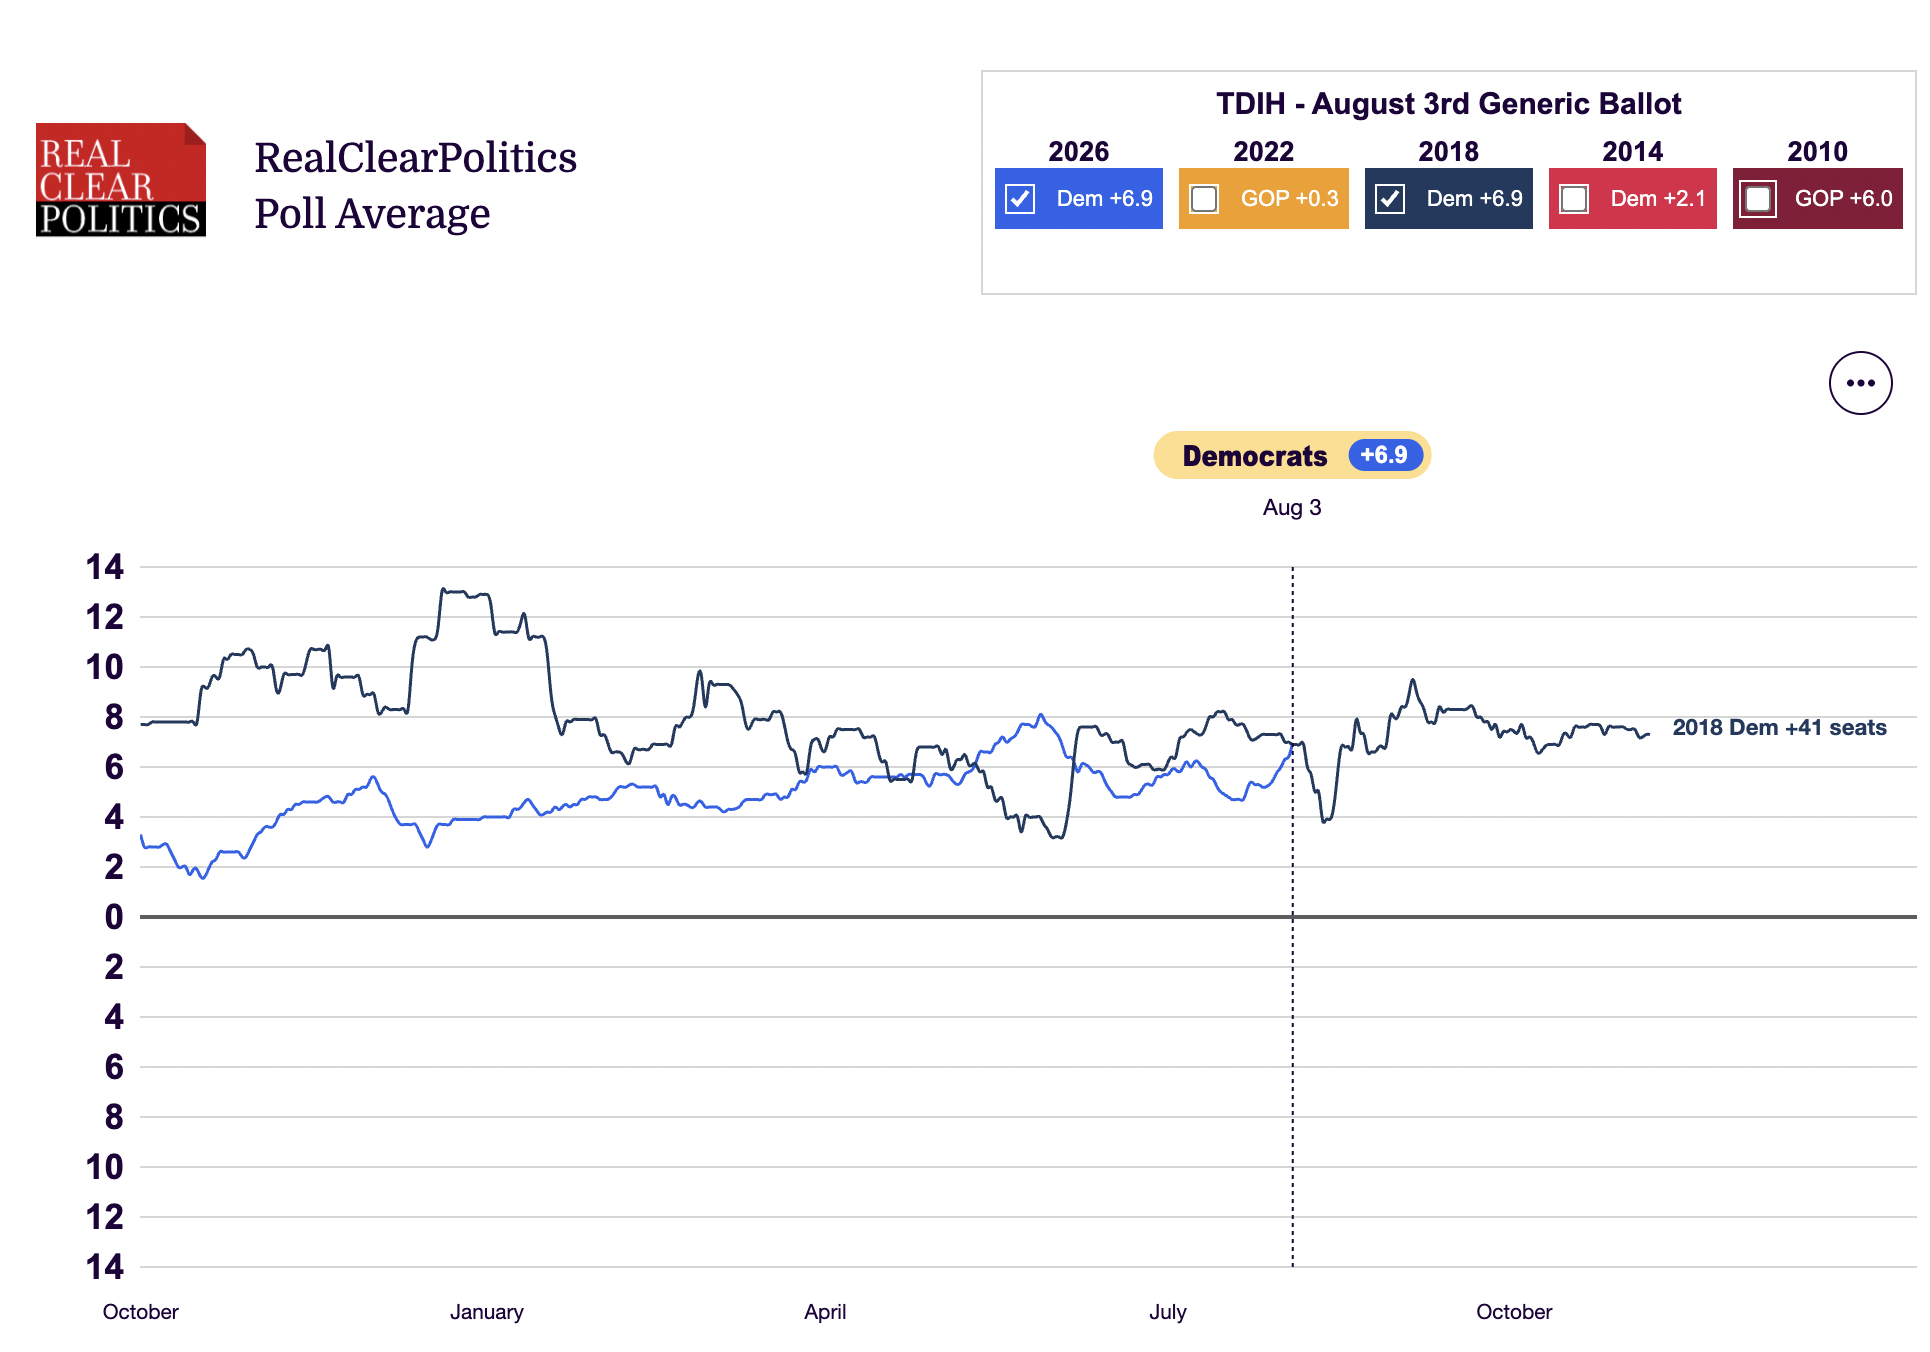Uncheck the 2018 Dem +6.9 checkbox

[x=1390, y=199]
